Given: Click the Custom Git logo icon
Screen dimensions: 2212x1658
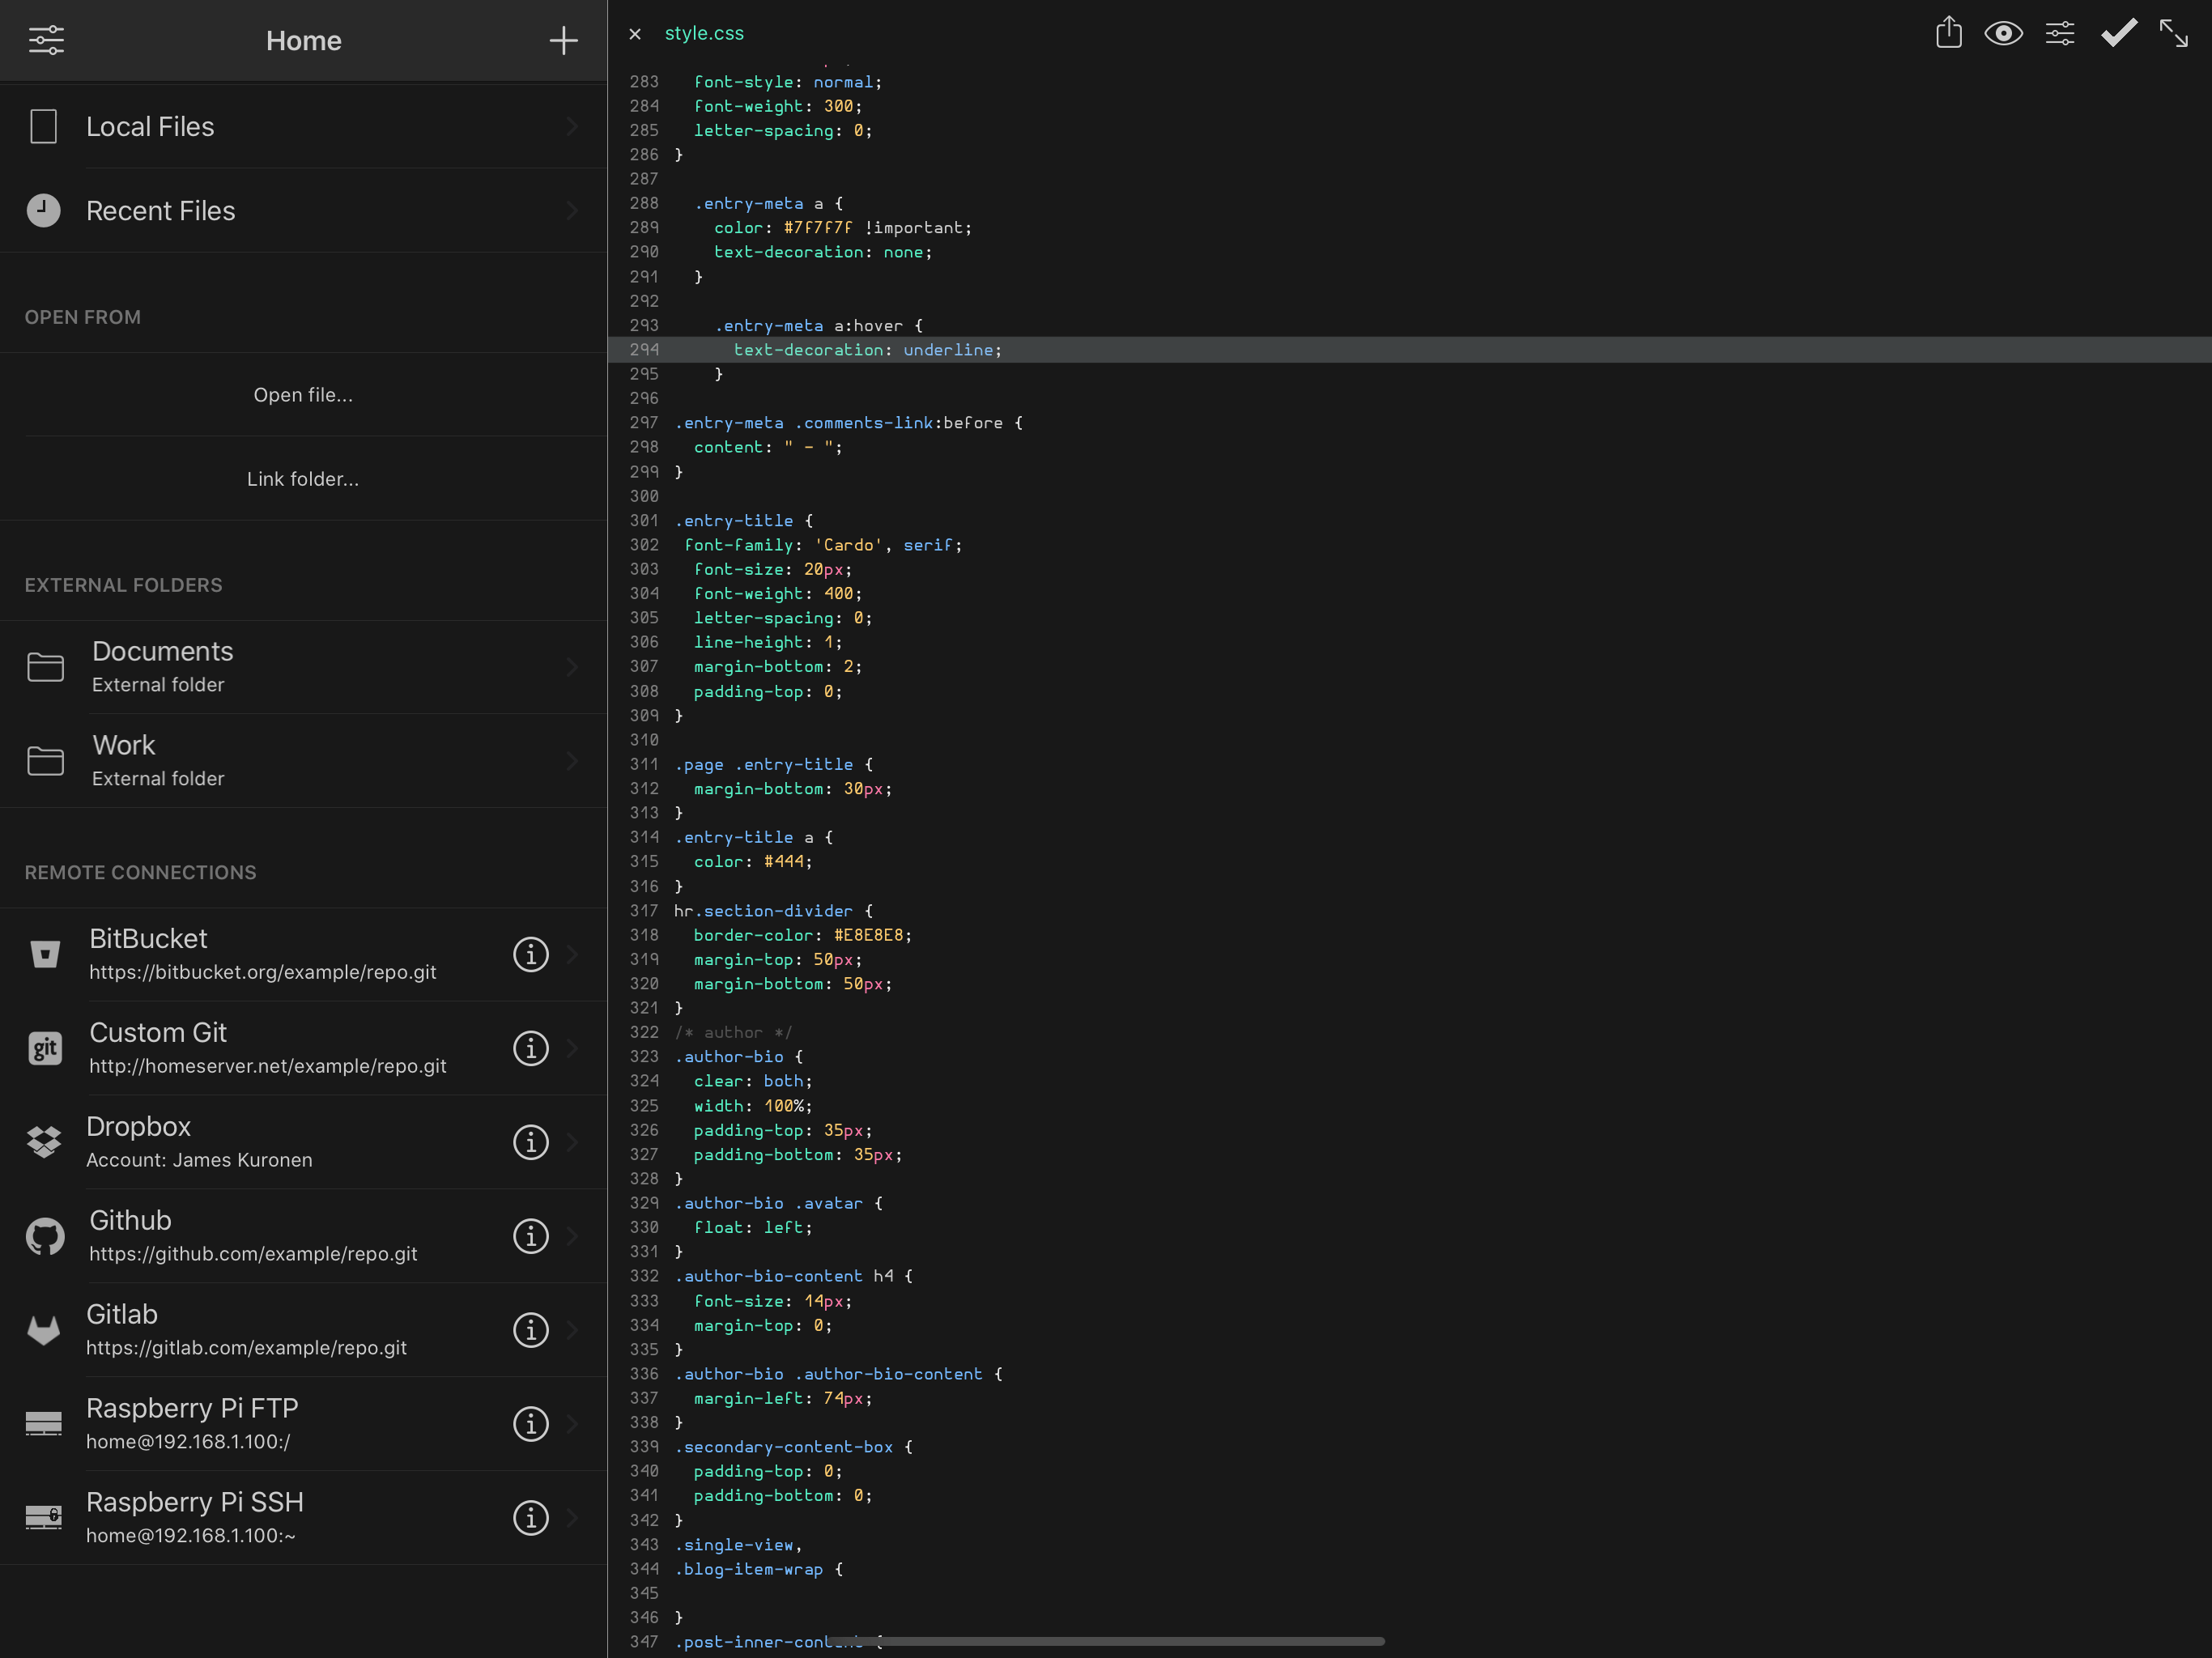Looking at the screenshot, I should point(44,1048).
